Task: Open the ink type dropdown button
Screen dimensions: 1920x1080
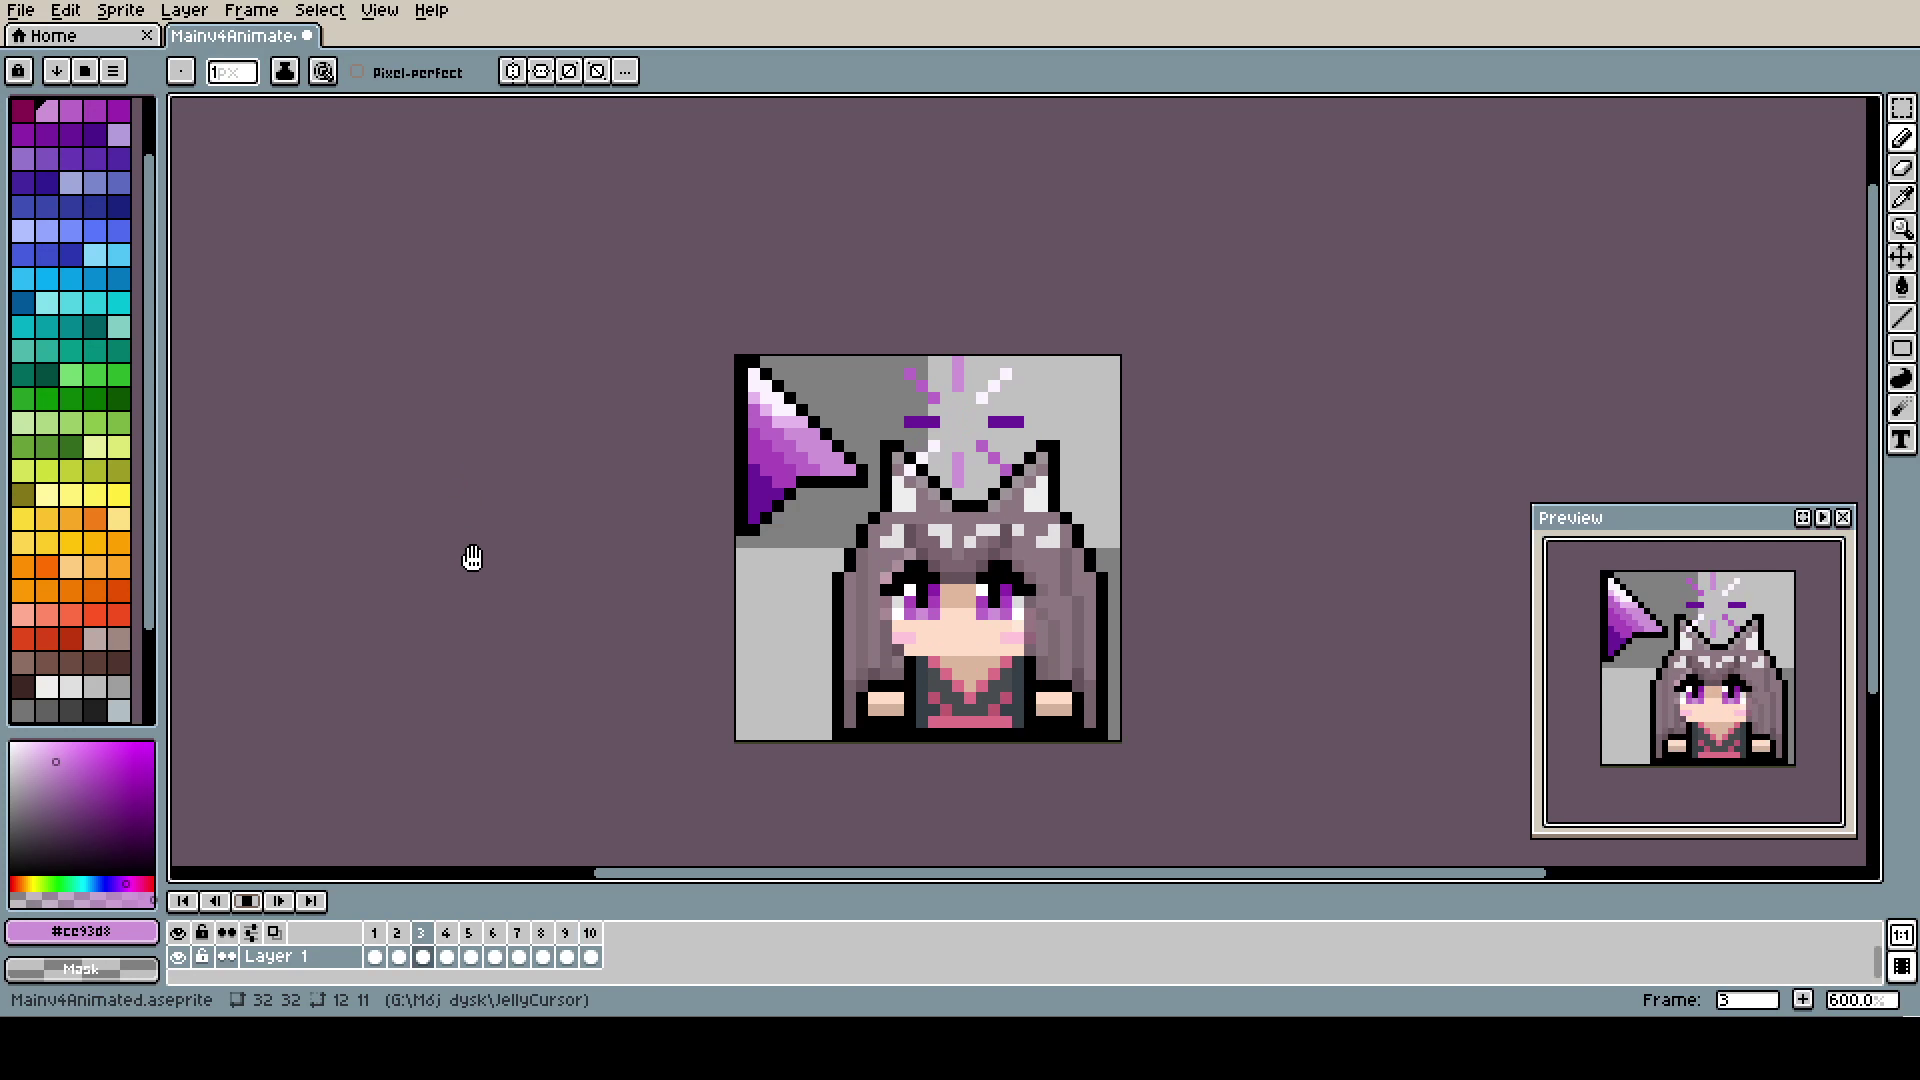Action: (x=285, y=71)
